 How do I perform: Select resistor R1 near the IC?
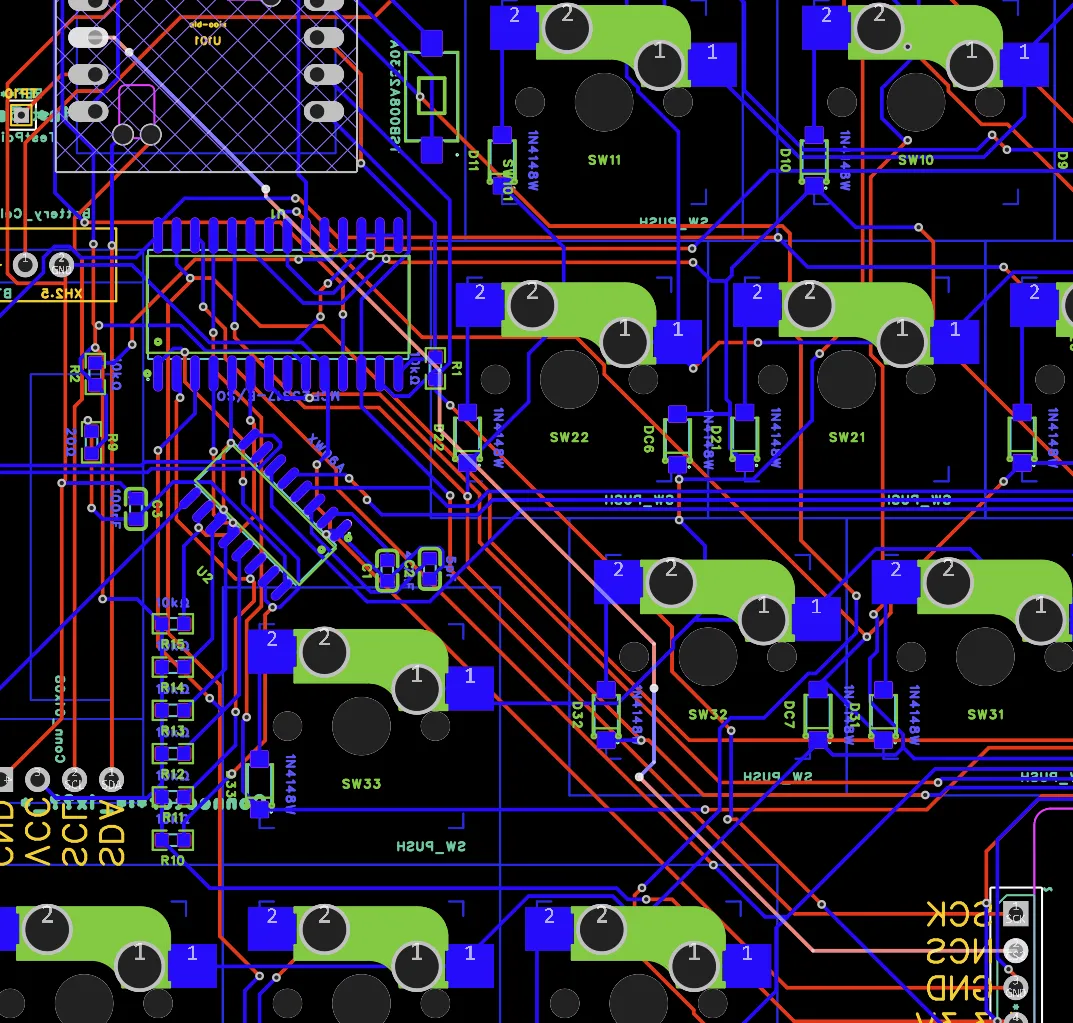pyautogui.click(x=435, y=369)
